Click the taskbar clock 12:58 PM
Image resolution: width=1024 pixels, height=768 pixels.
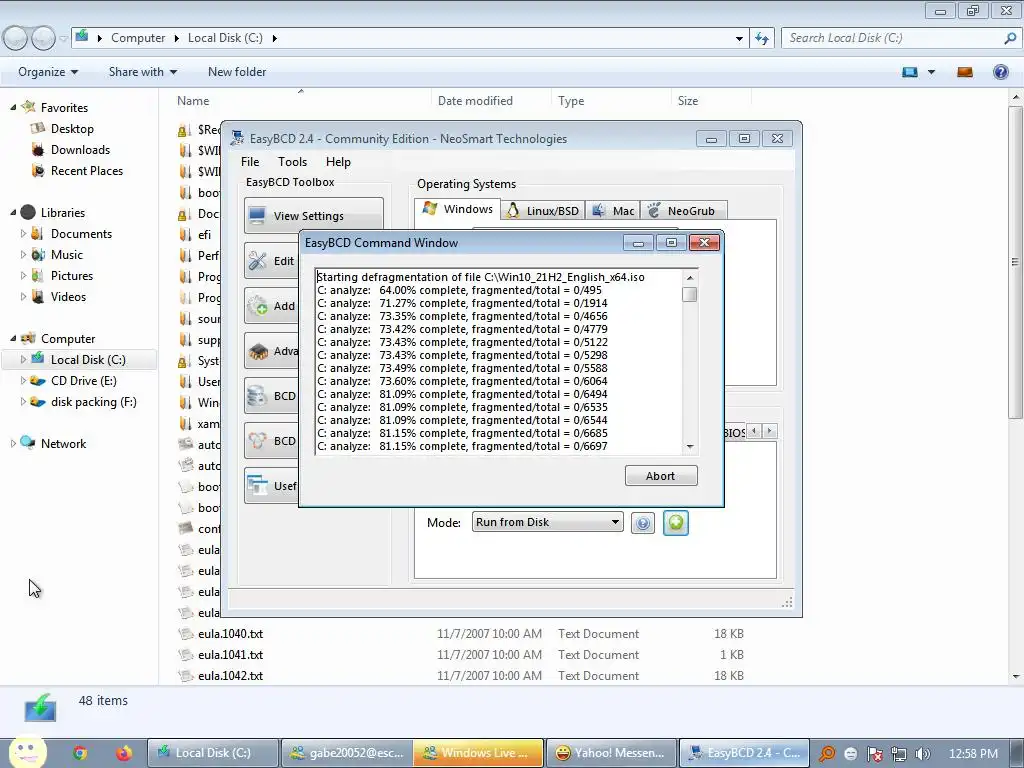tap(973, 753)
